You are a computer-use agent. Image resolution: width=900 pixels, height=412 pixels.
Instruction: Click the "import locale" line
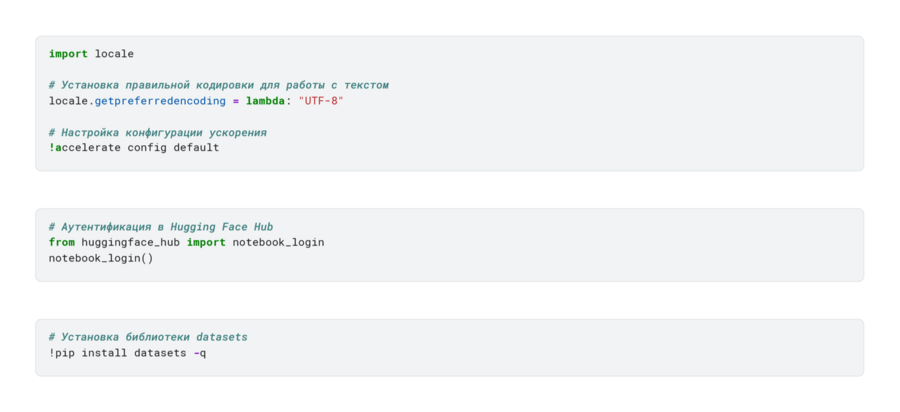tap(91, 54)
